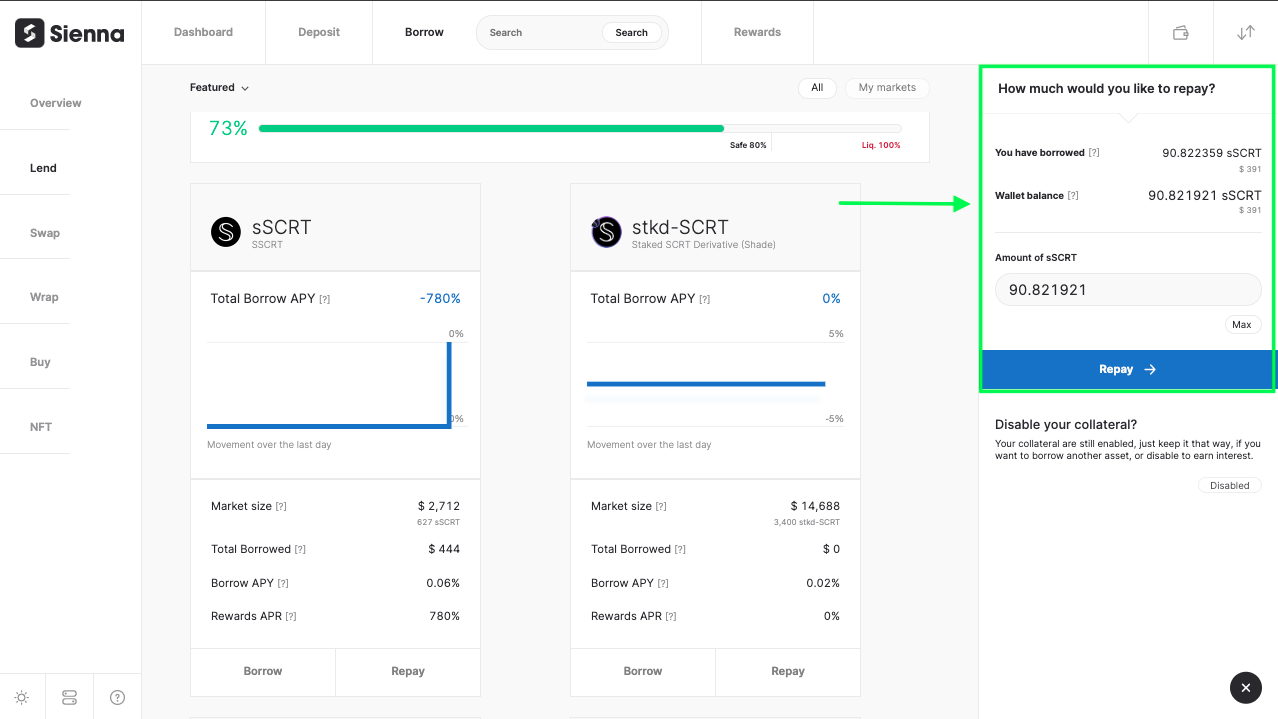Viewport: 1278px width, 719px height.
Task: Show help for stkd-SCRT Total Borrow APY
Action: pos(705,299)
